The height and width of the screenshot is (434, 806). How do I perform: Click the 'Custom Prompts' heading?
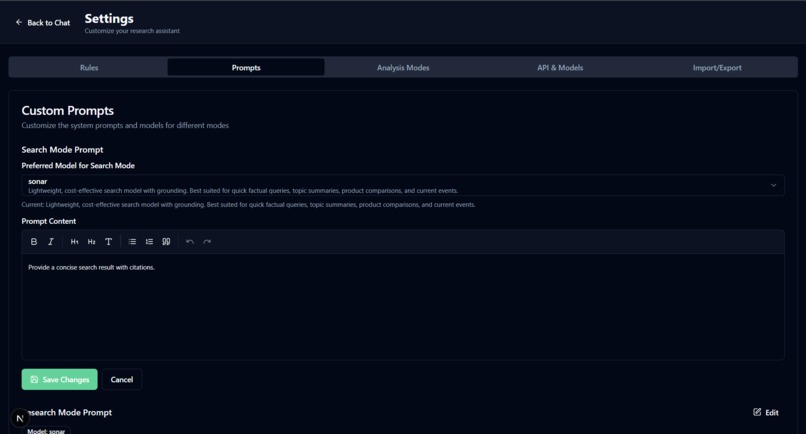(x=67, y=111)
